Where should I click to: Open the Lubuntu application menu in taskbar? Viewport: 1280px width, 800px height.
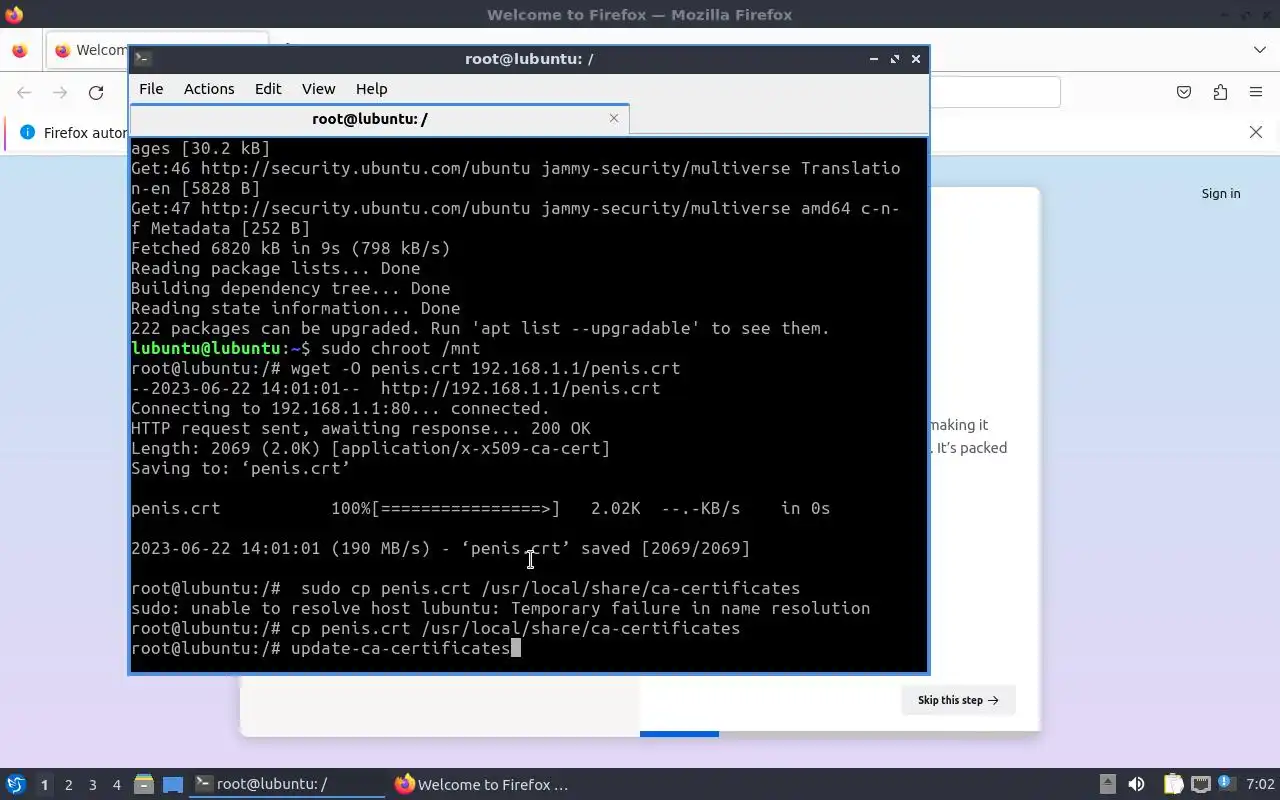click(16, 785)
